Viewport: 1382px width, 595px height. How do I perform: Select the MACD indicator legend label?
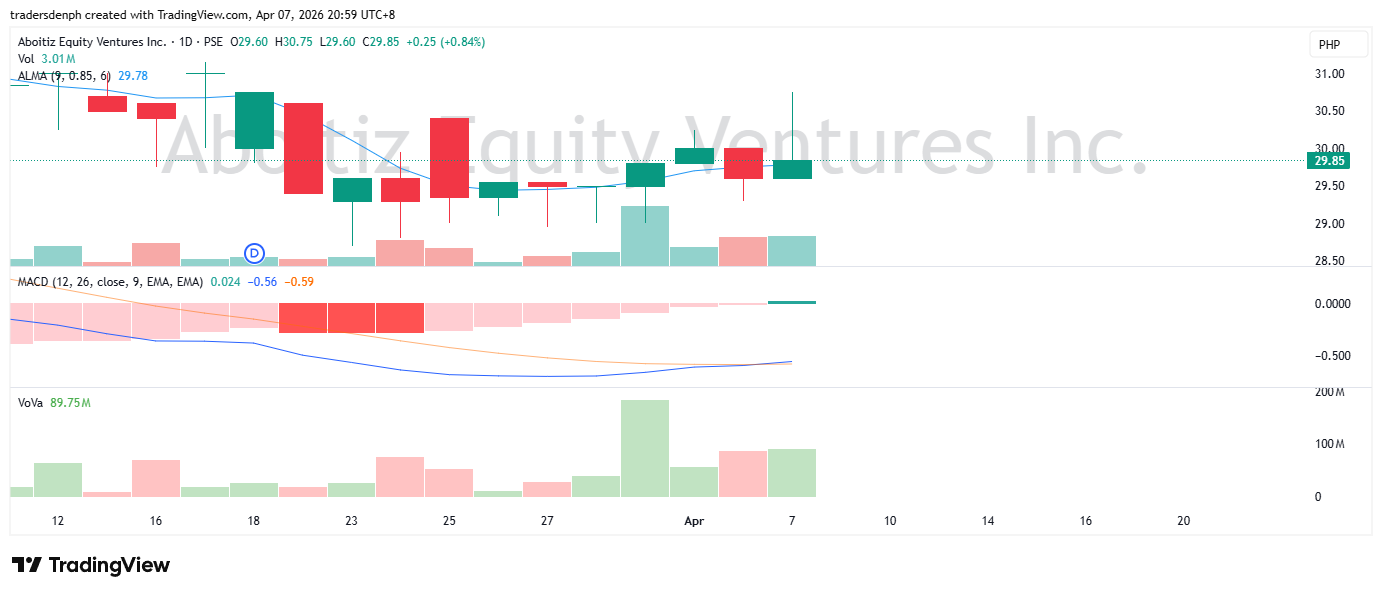pyautogui.click(x=111, y=282)
